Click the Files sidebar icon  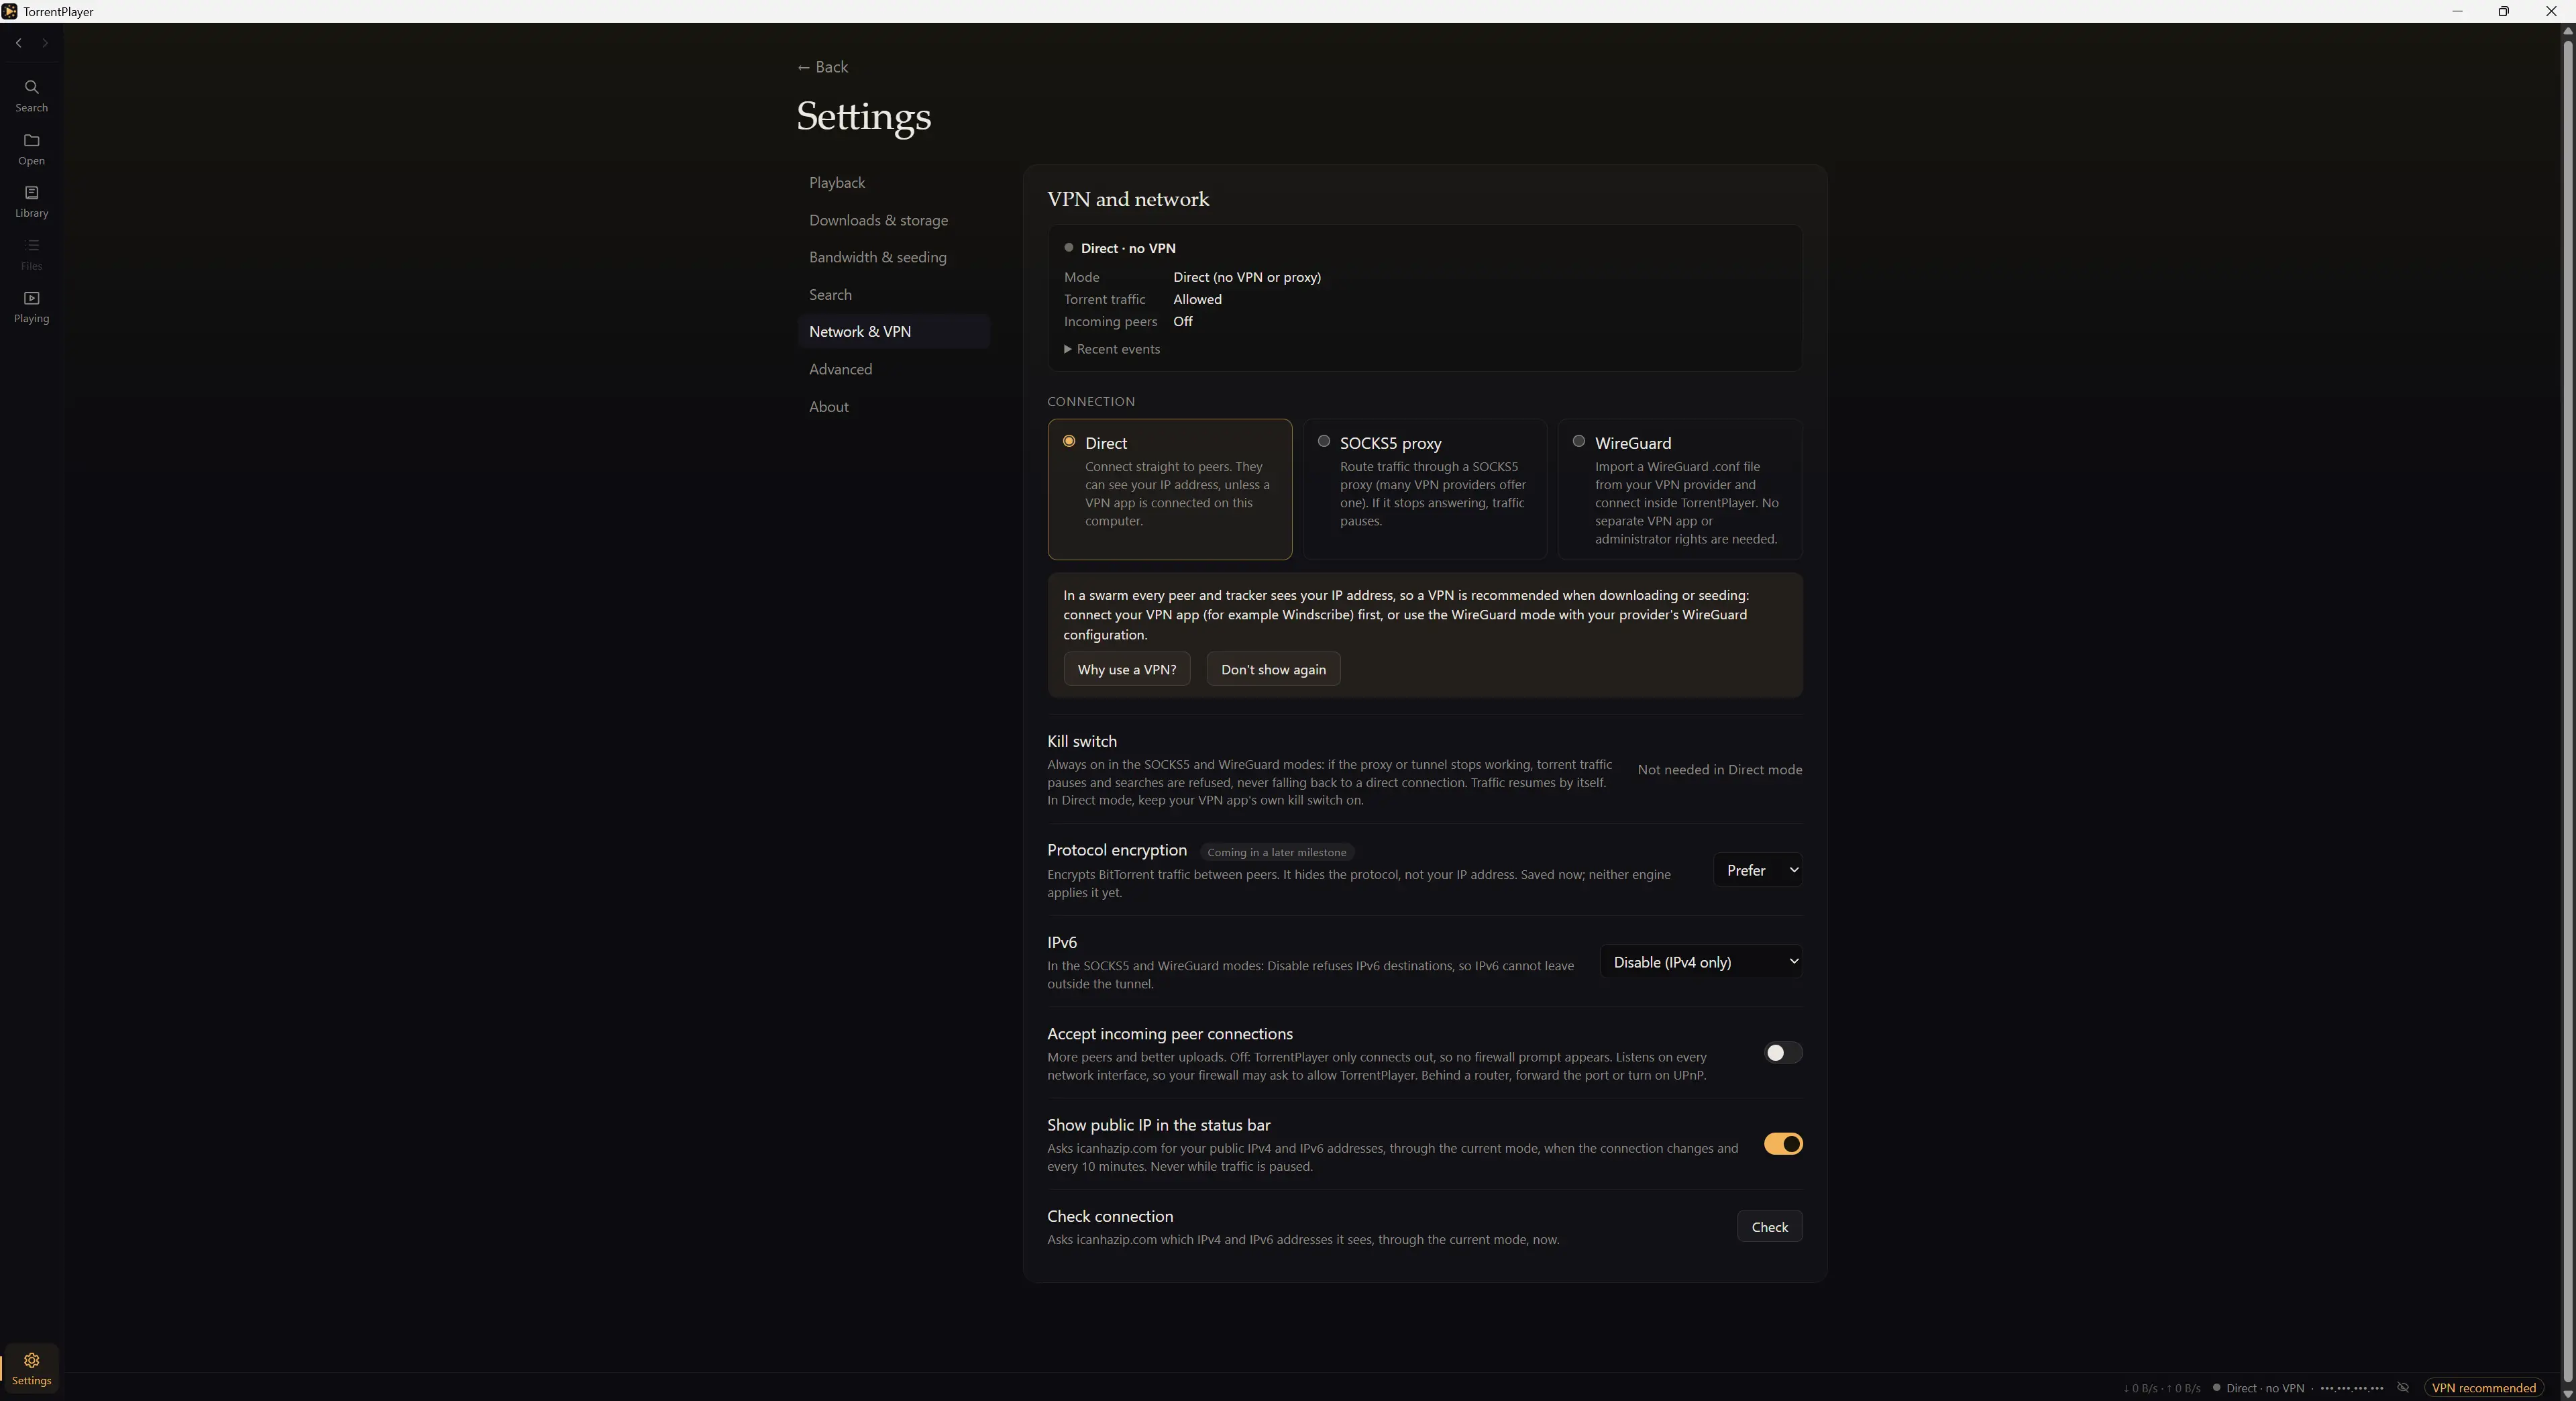pyautogui.click(x=31, y=254)
